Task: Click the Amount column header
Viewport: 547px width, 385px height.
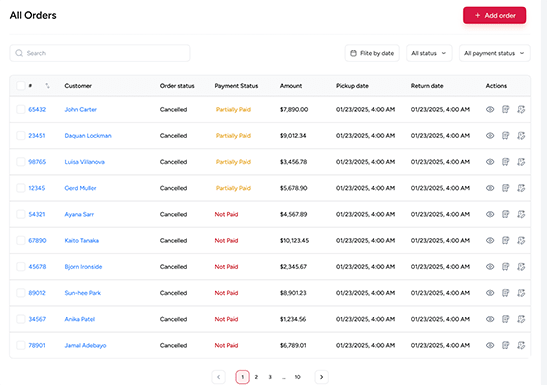Action: click(291, 86)
